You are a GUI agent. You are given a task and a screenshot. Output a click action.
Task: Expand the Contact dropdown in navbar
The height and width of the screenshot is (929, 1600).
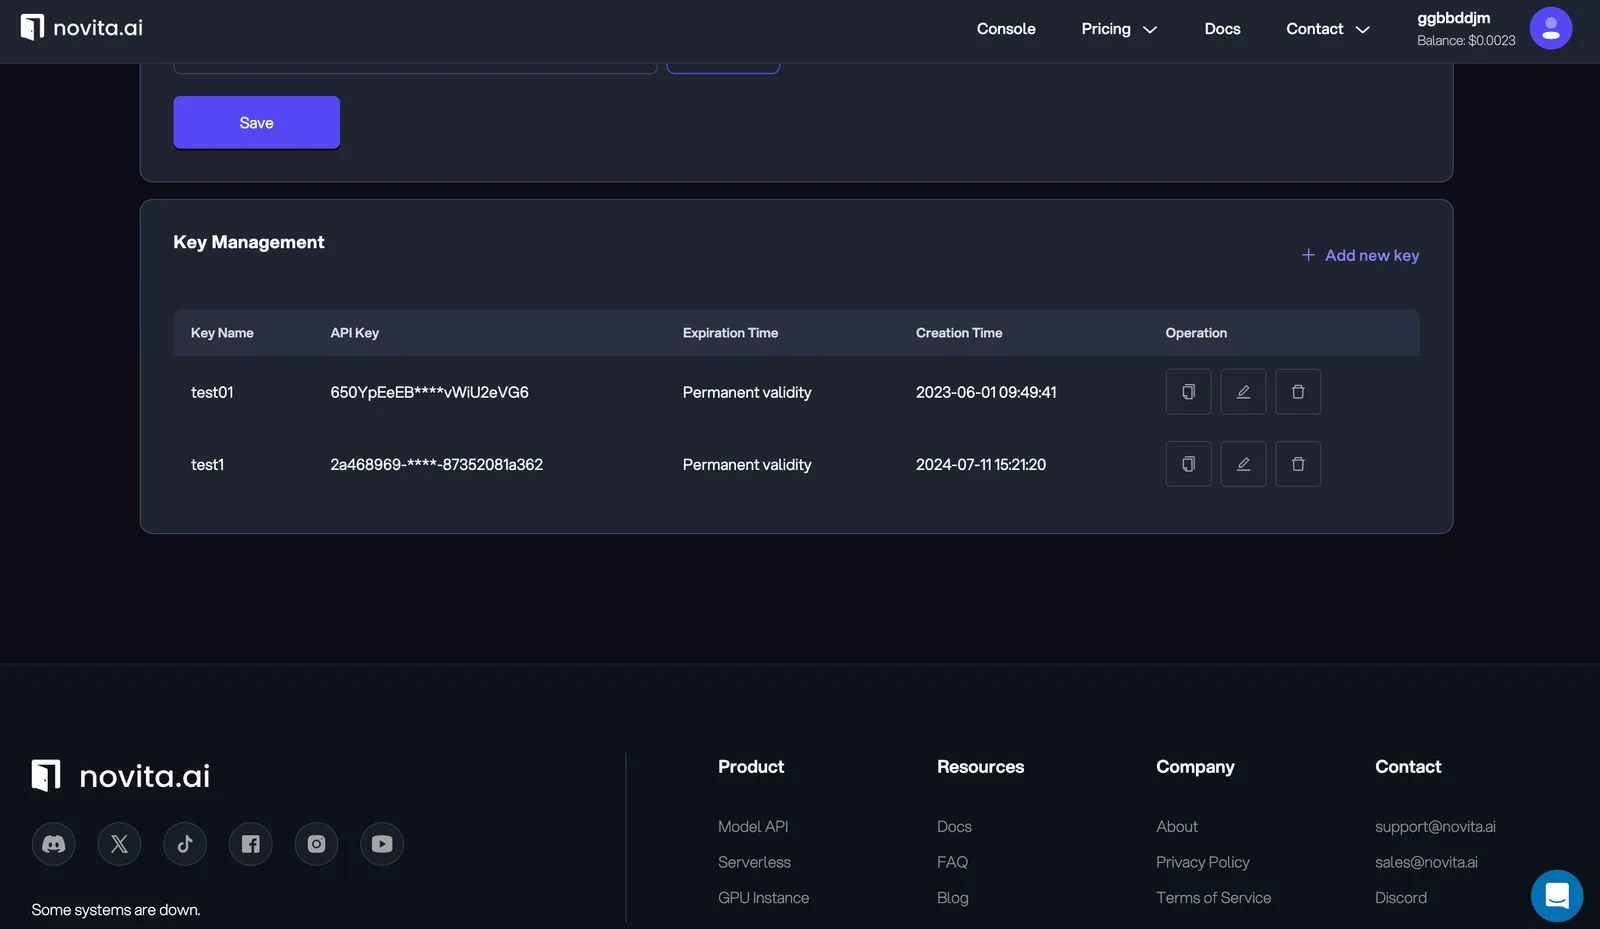[1327, 29]
